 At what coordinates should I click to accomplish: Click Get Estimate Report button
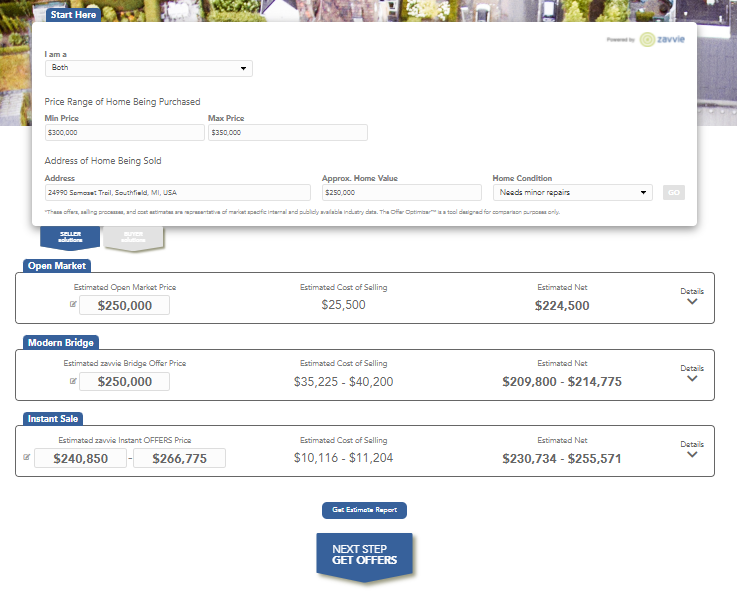point(364,510)
